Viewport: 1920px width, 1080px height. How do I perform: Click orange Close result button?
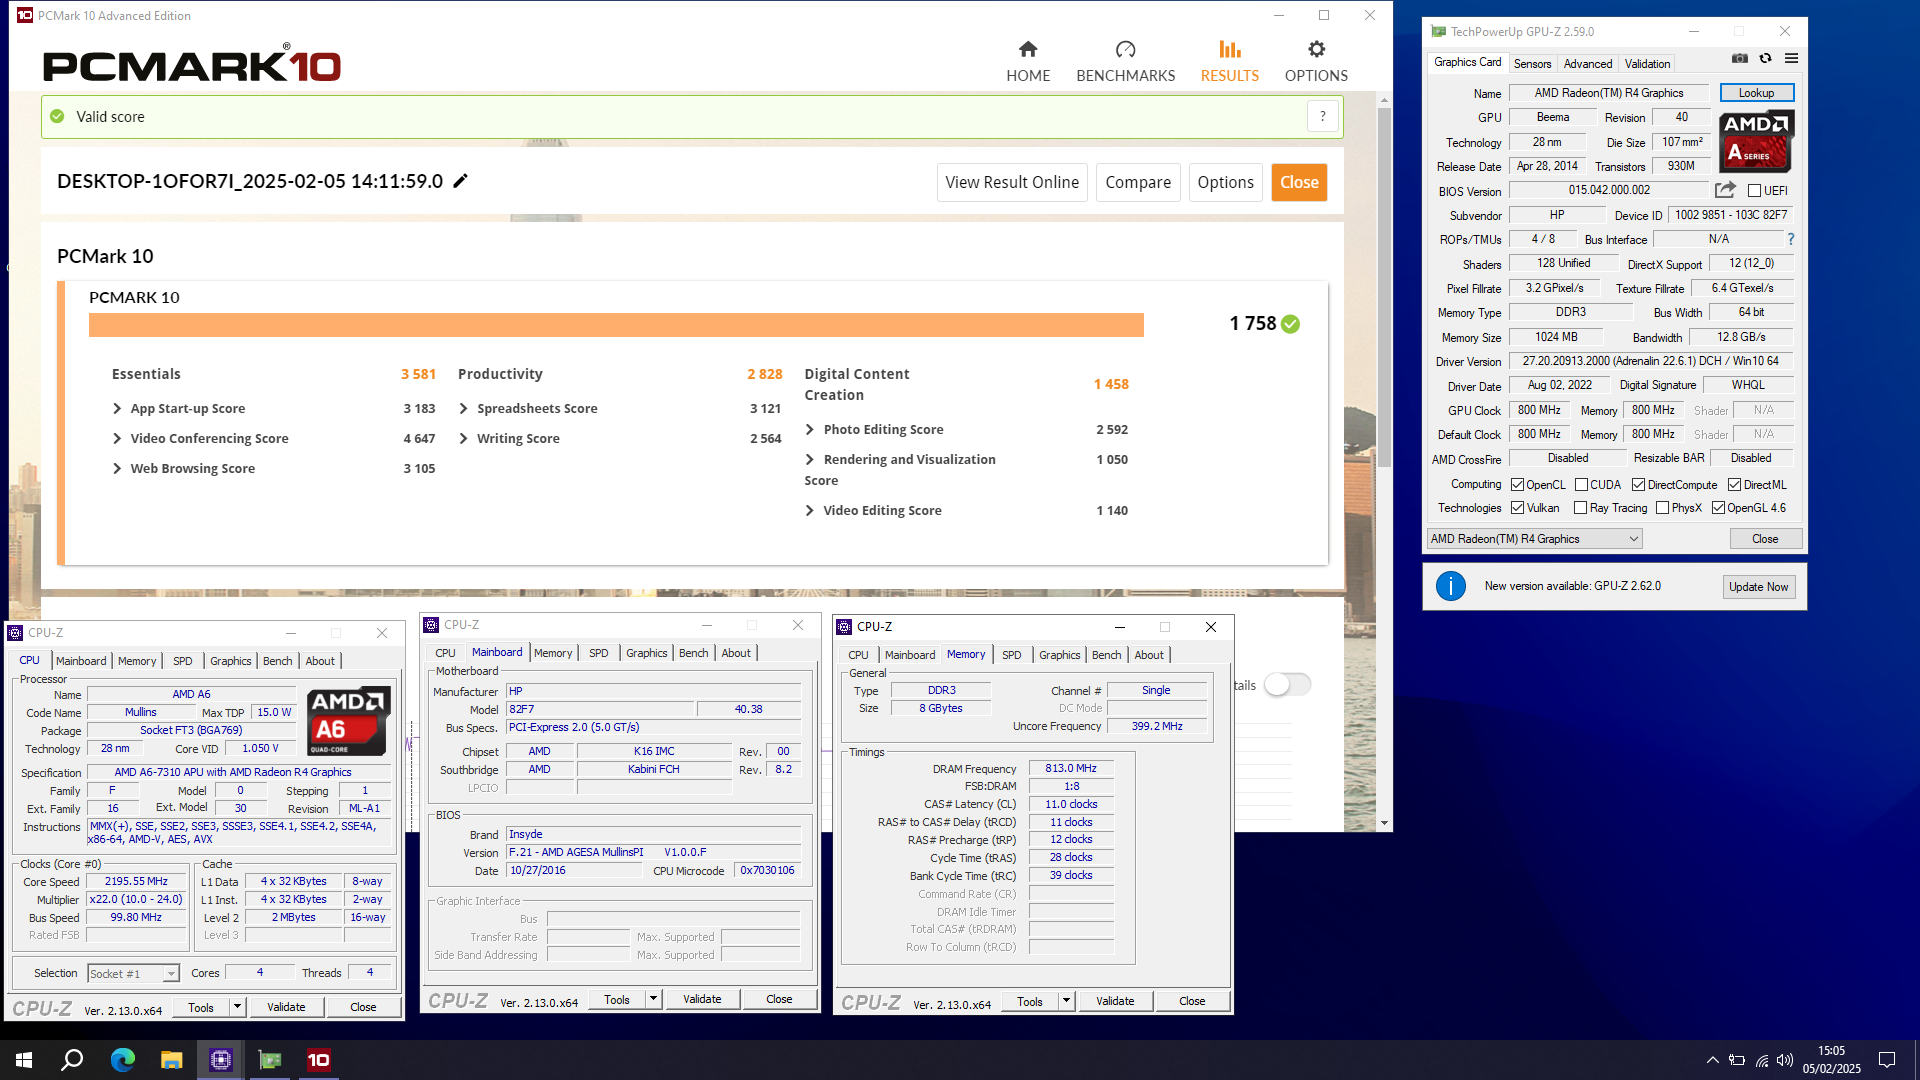click(1299, 182)
